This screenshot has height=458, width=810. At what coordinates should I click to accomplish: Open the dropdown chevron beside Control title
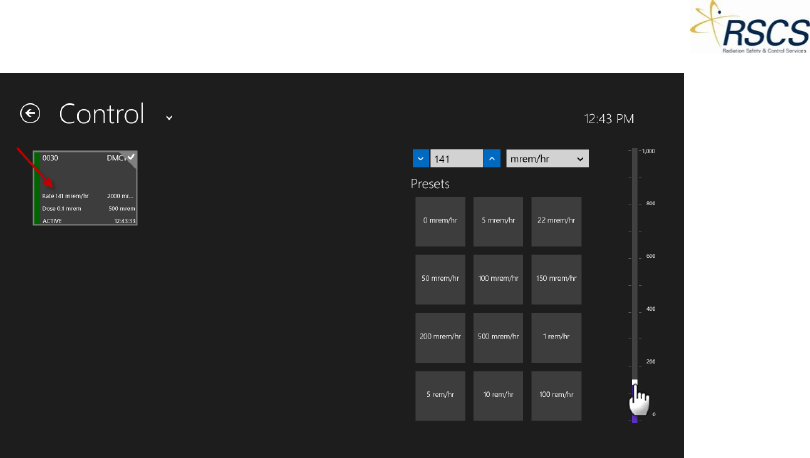click(x=169, y=118)
